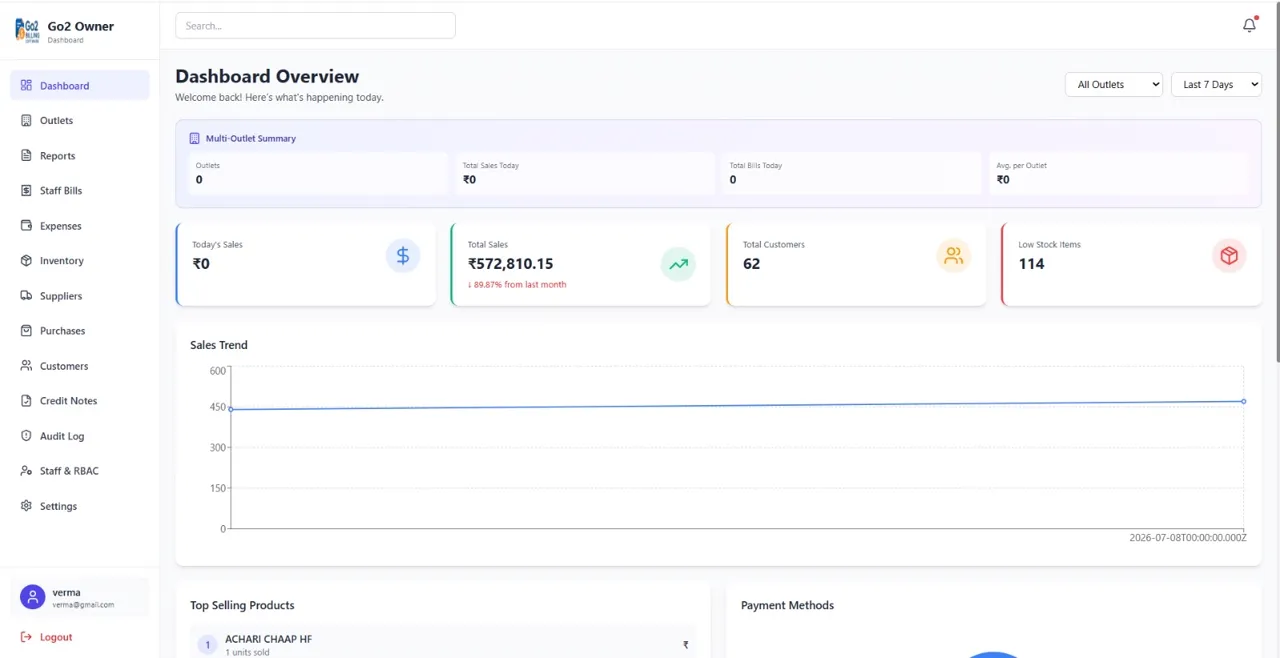Click the Total Bills Today summary cell
Screen dimensions: 1280x658
coord(852,173)
